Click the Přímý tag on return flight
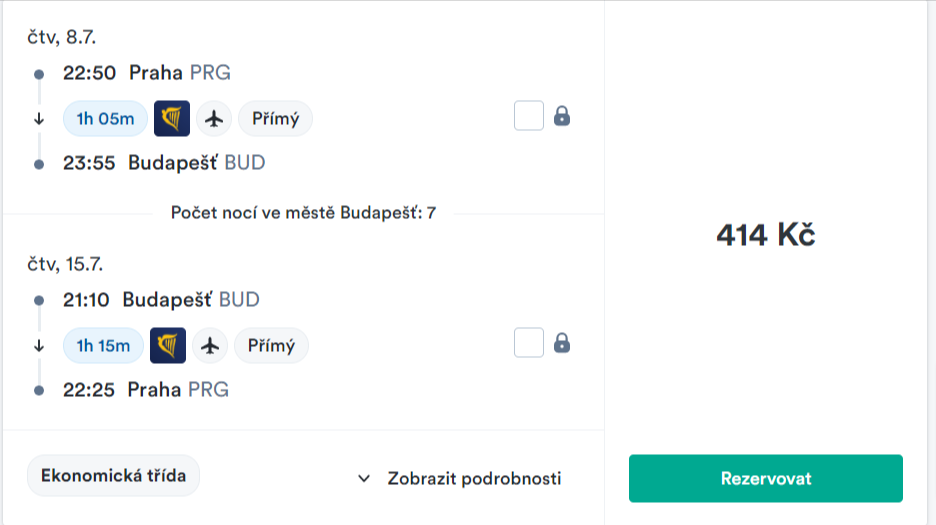This screenshot has width=936, height=525. pyautogui.click(x=271, y=345)
